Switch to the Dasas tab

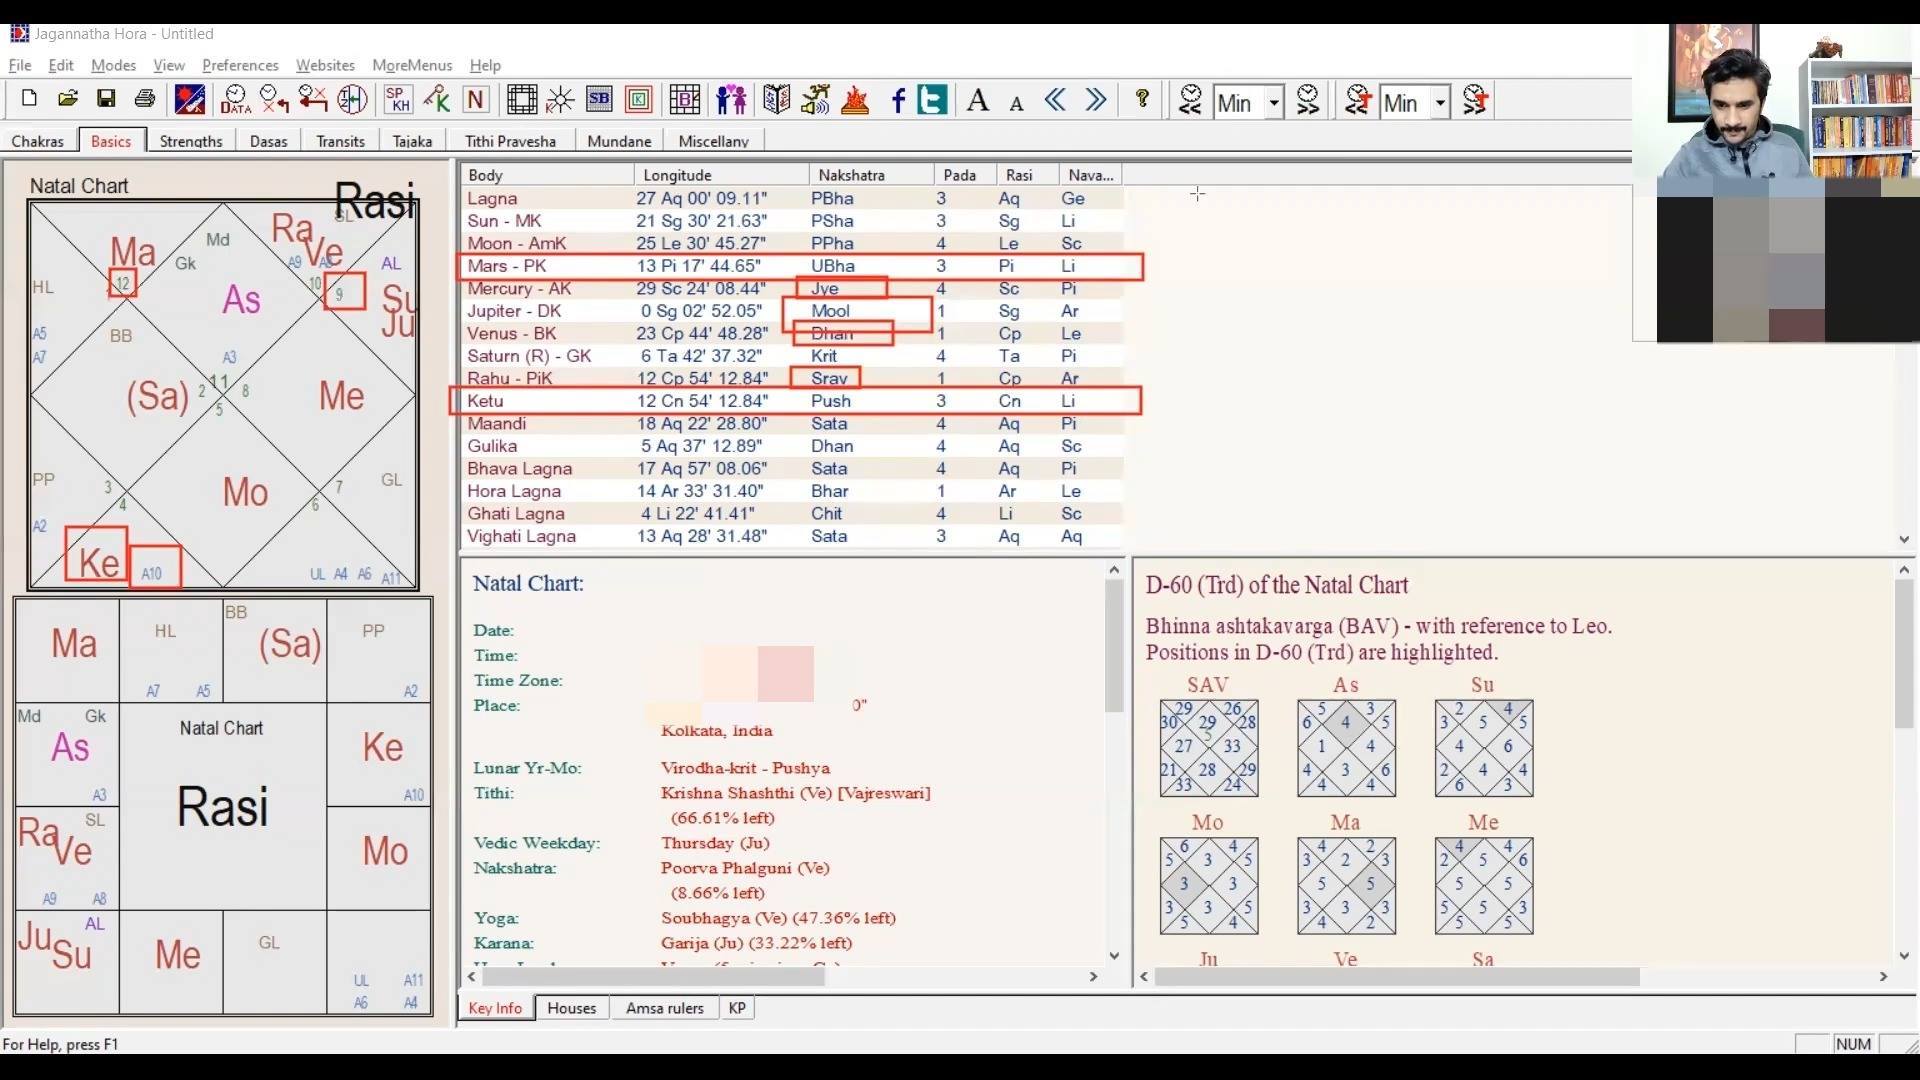269,141
